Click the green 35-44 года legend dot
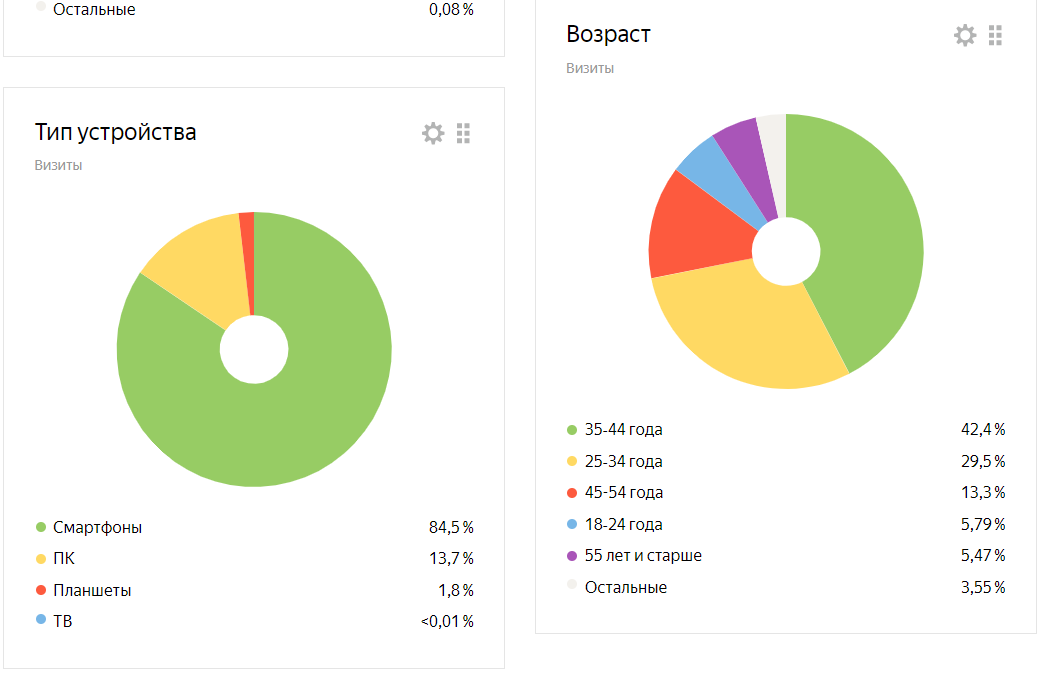 pyautogui.click(x=572, y=430)
